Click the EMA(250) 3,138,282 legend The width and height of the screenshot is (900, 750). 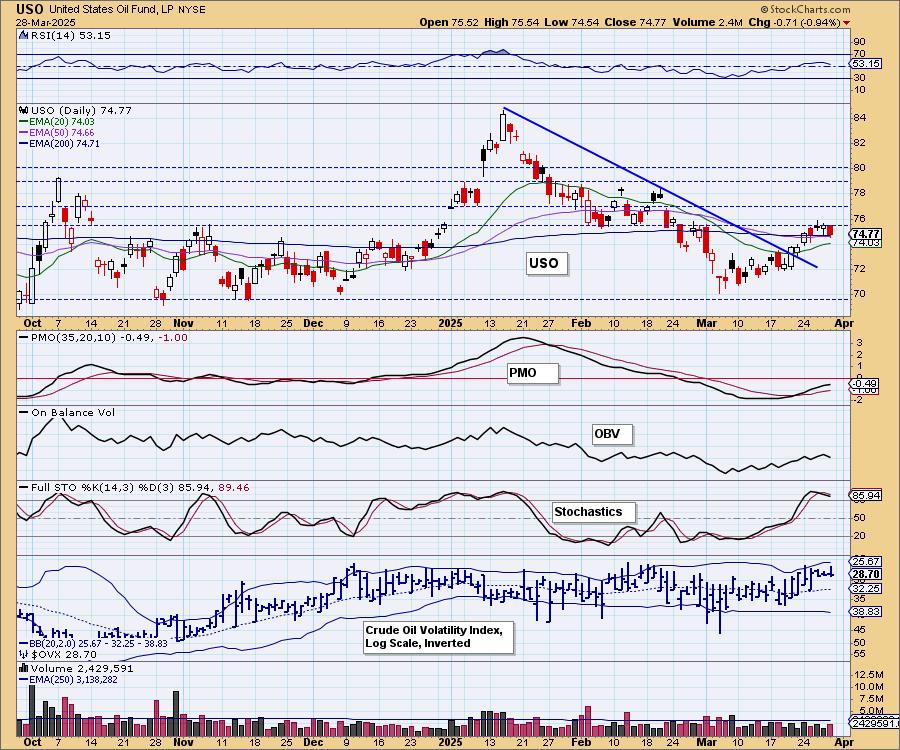coord(68,679)
